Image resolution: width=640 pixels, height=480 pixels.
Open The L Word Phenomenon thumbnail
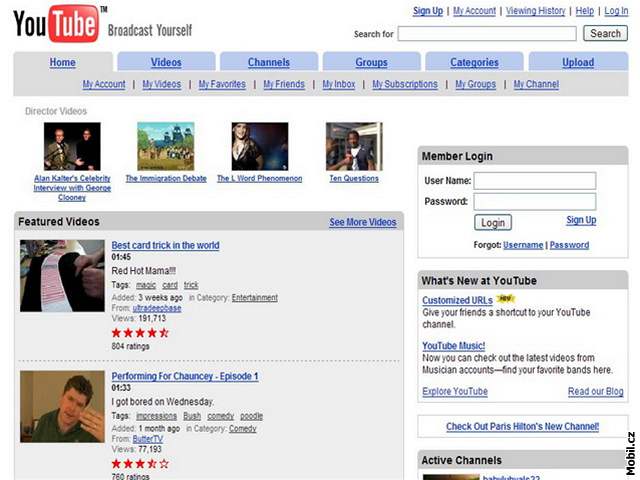pos(260,147)
